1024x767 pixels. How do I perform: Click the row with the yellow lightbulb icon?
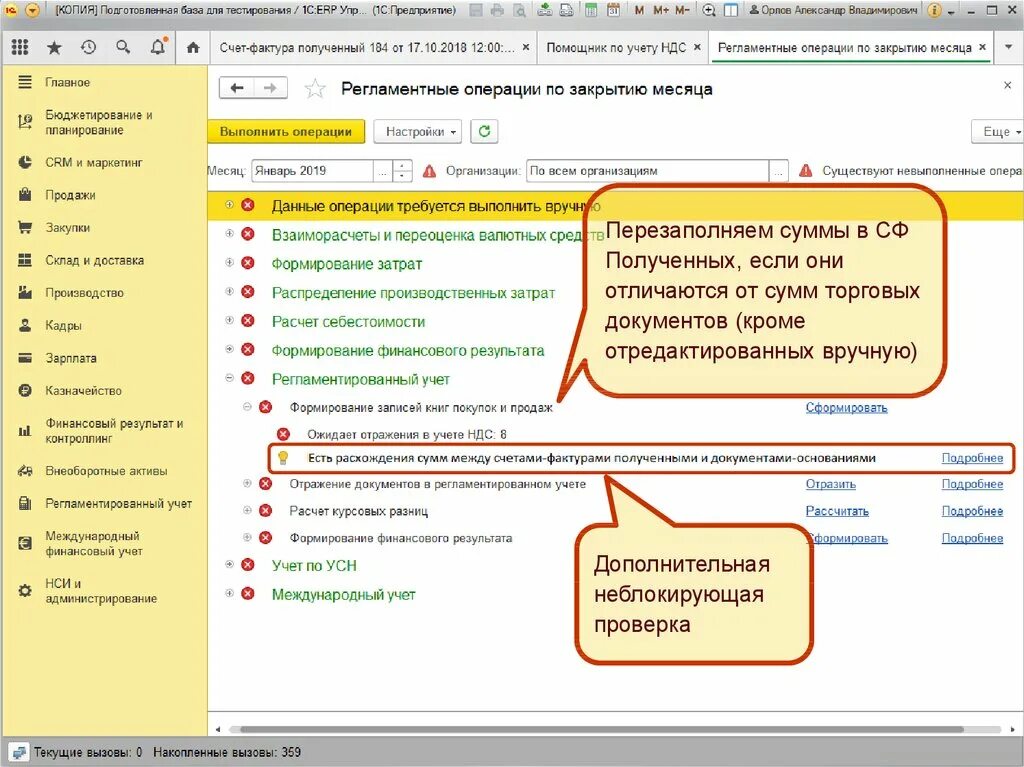pyautogui.click(x=642, y=458)
